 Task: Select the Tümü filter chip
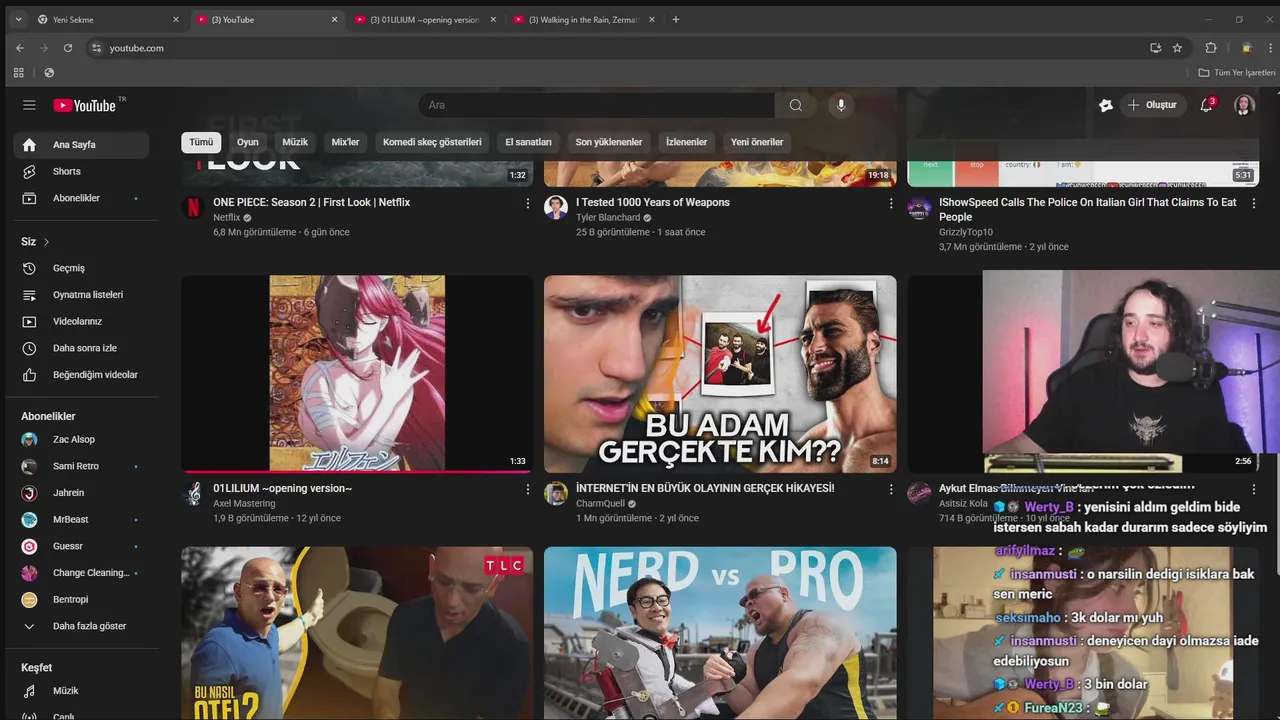201,142
